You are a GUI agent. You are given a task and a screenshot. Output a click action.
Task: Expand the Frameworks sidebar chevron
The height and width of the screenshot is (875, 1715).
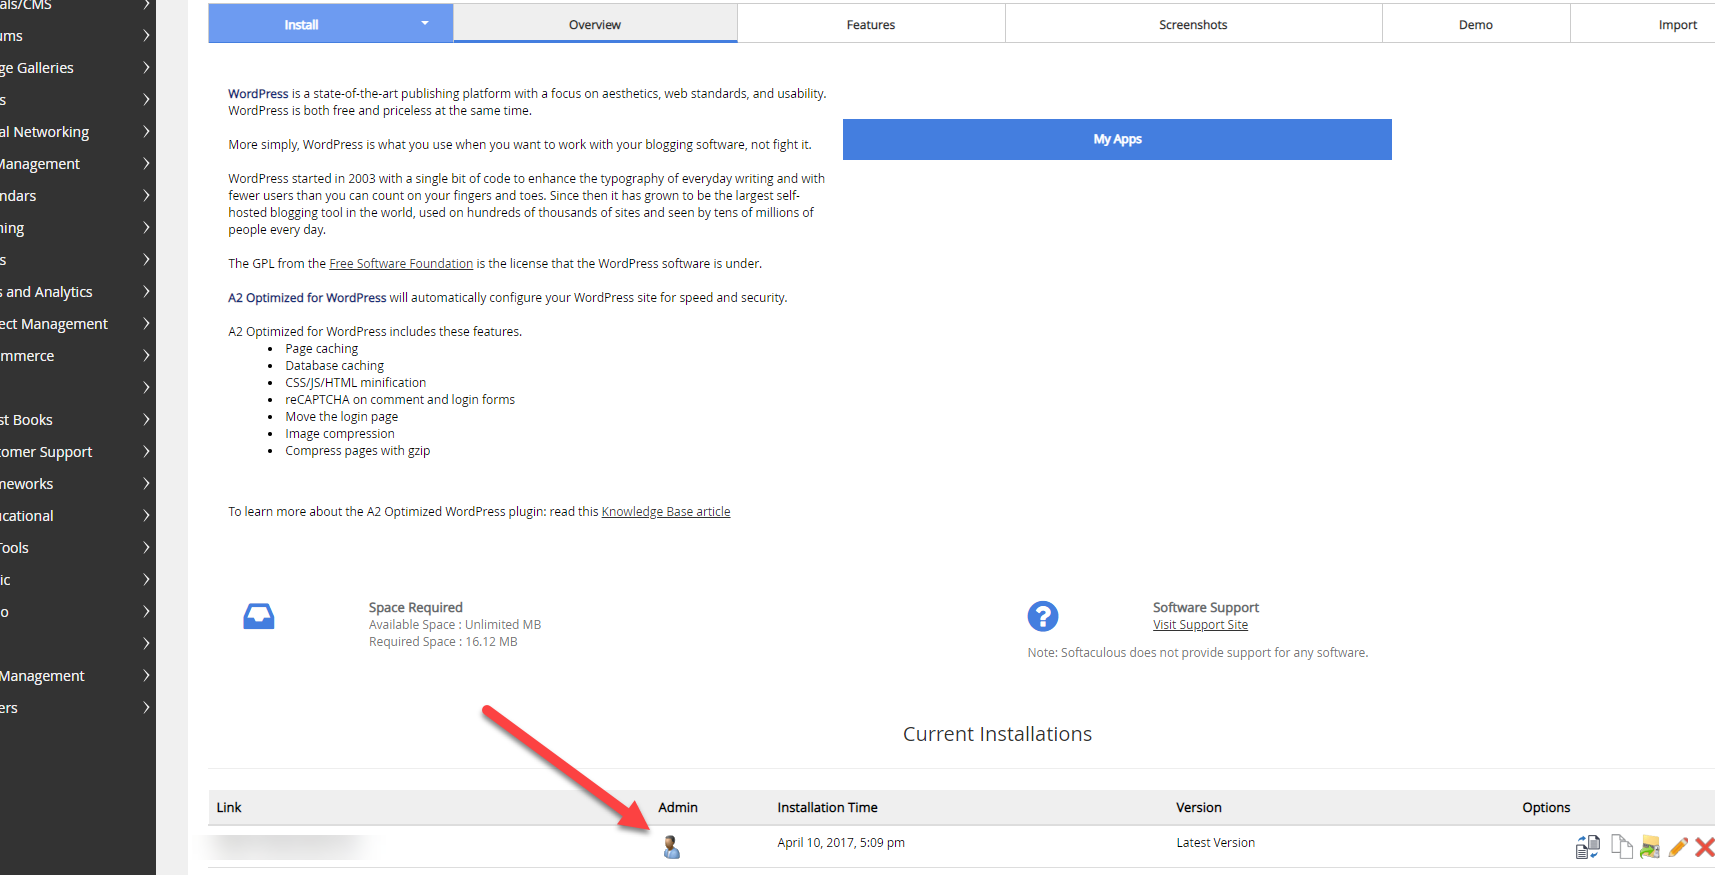tap(146, 484)
